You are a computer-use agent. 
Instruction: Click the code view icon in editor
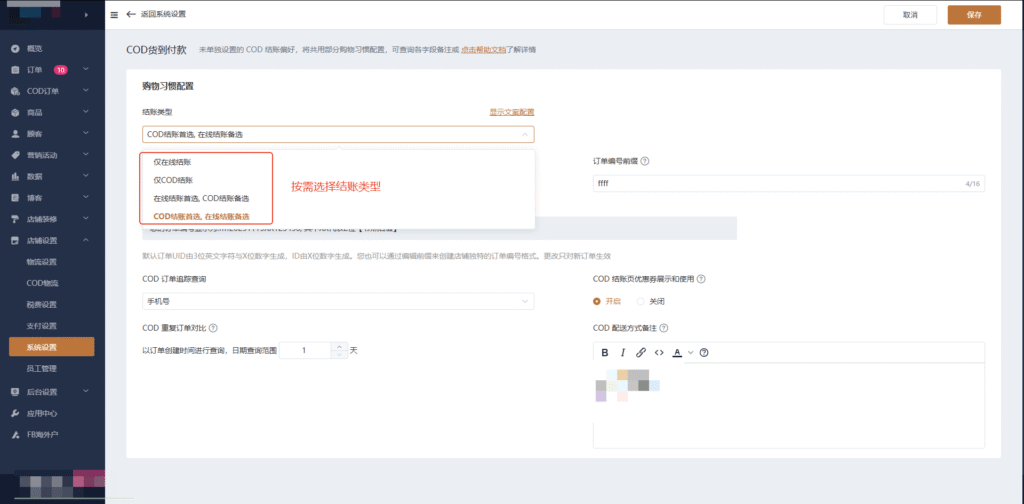pyautogui.click(x=658, y=352)
